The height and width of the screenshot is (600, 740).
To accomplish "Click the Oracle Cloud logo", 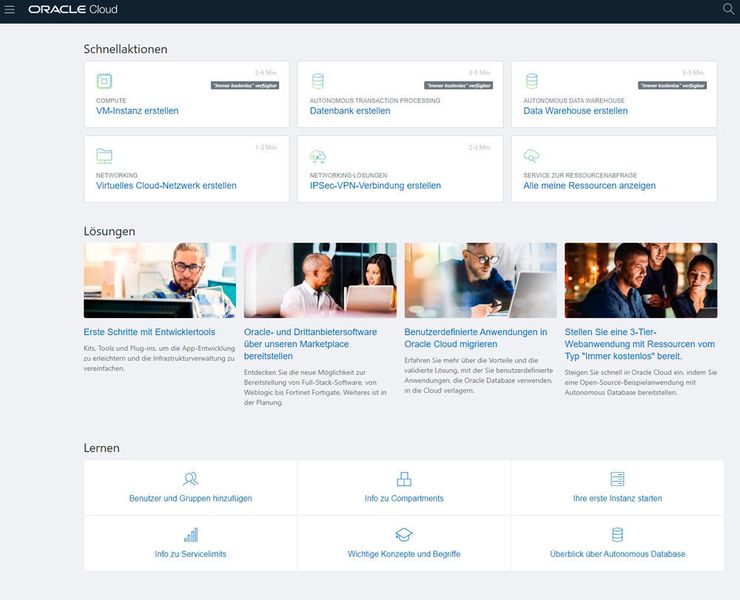I will [73, 9].
